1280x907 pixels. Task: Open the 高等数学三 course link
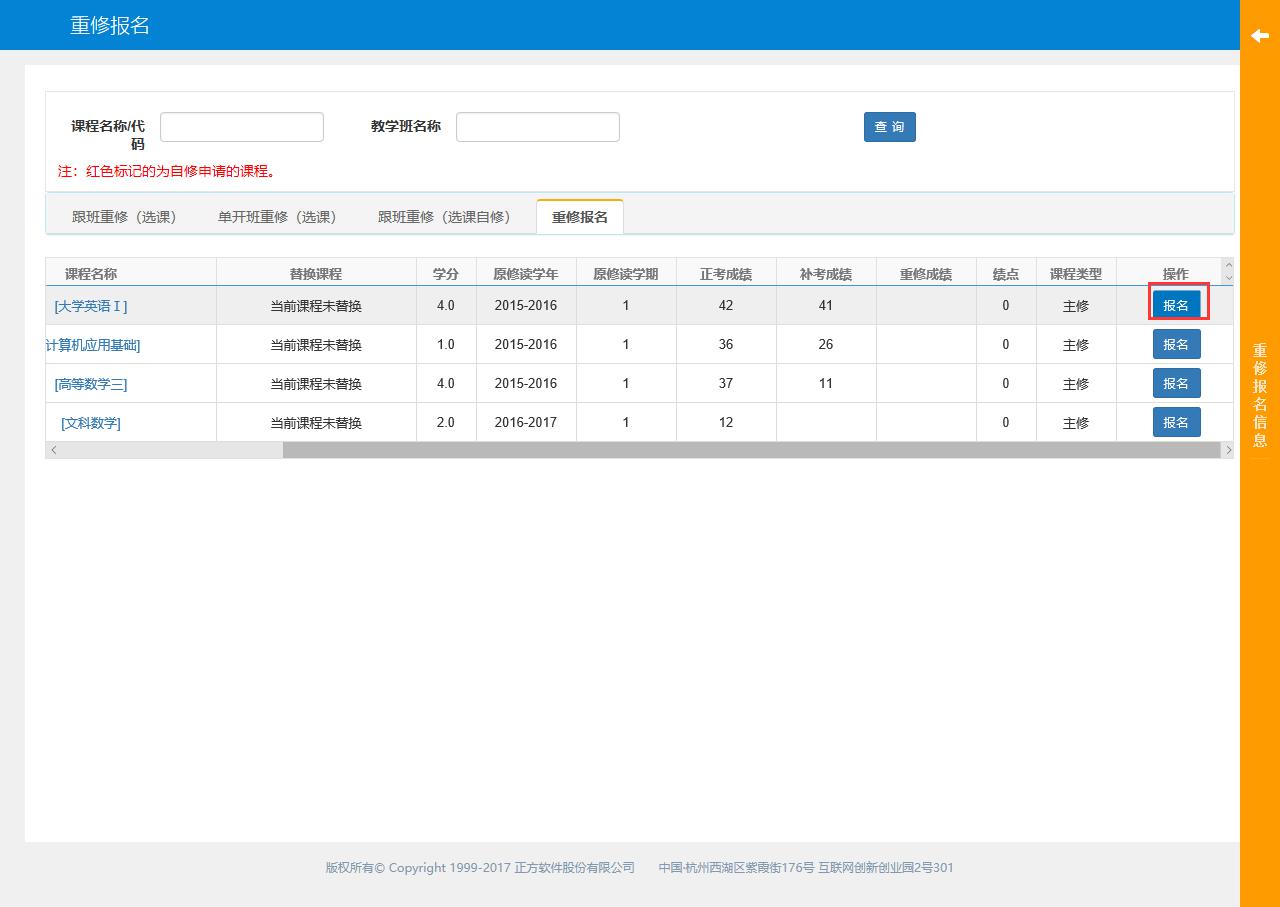[x=89, y=383]
